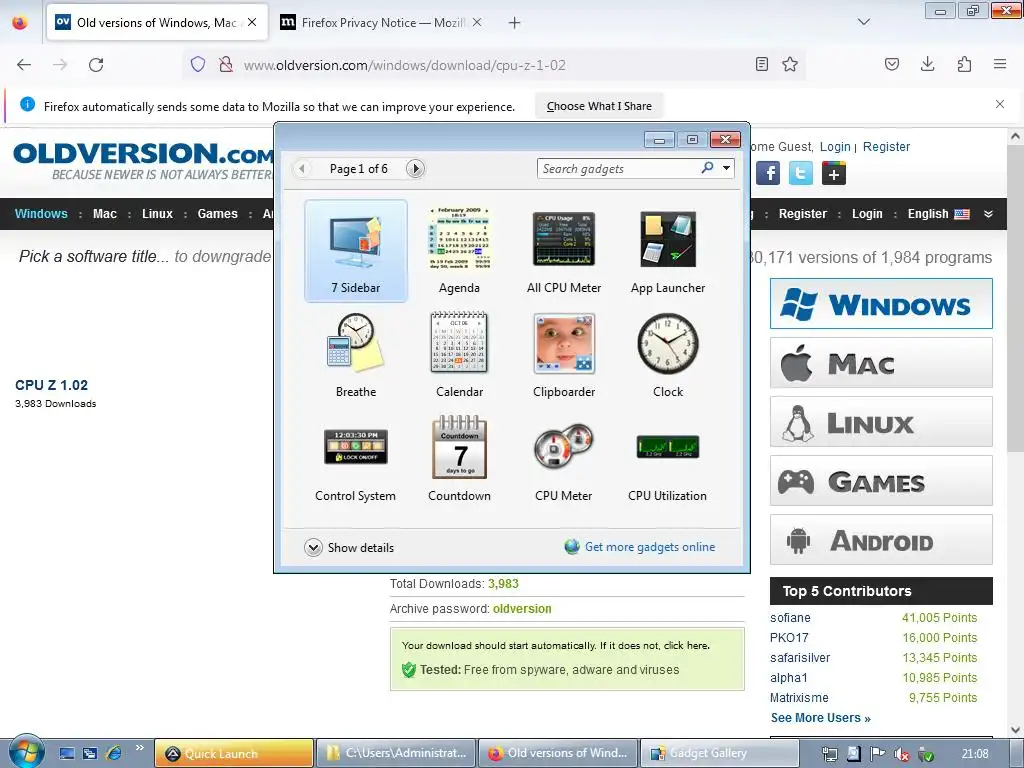Choose the Calendar gadget

tap(459, 355)
